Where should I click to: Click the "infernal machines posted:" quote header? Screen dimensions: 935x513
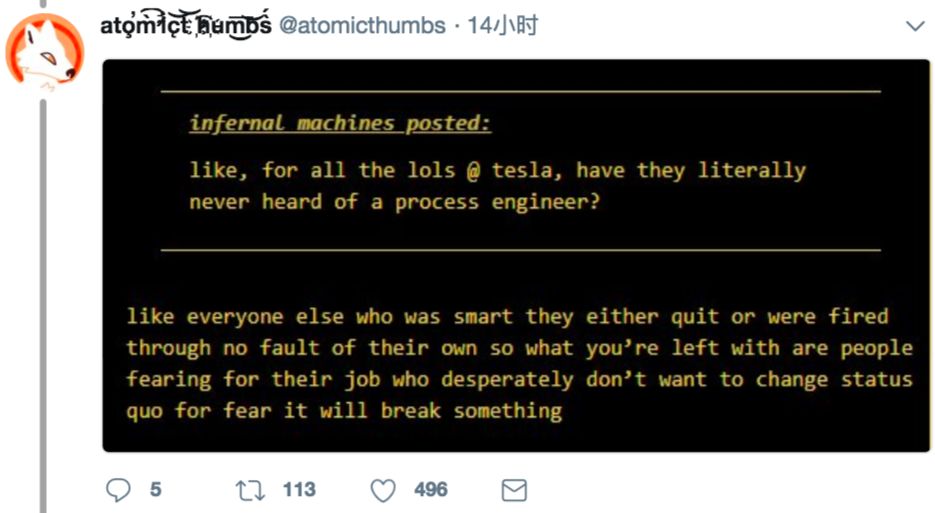pos(340,123)
